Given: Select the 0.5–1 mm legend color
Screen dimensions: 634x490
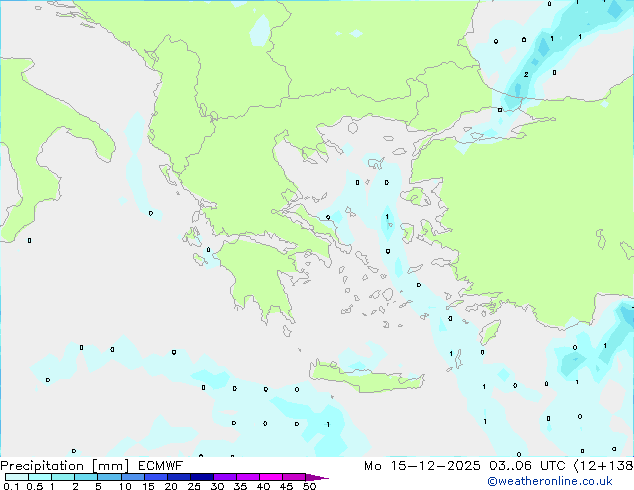Looking at the screenshot, I should (40, 477).
